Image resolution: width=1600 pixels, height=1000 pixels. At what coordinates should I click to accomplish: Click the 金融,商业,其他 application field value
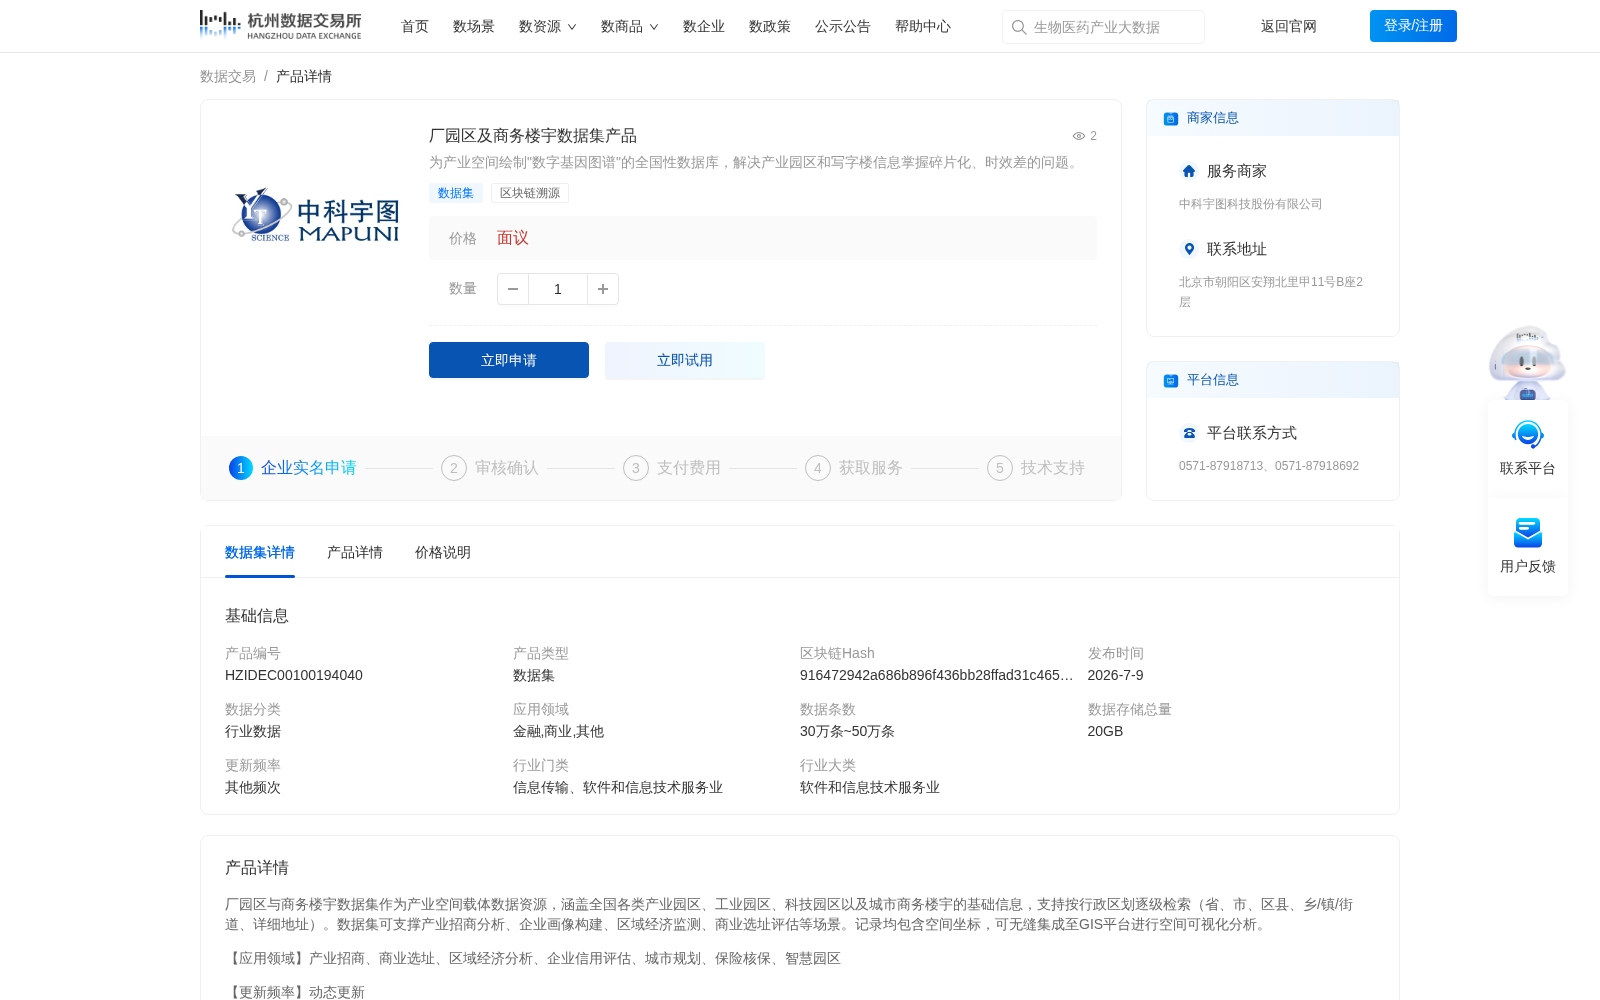(x=558, y=731)
